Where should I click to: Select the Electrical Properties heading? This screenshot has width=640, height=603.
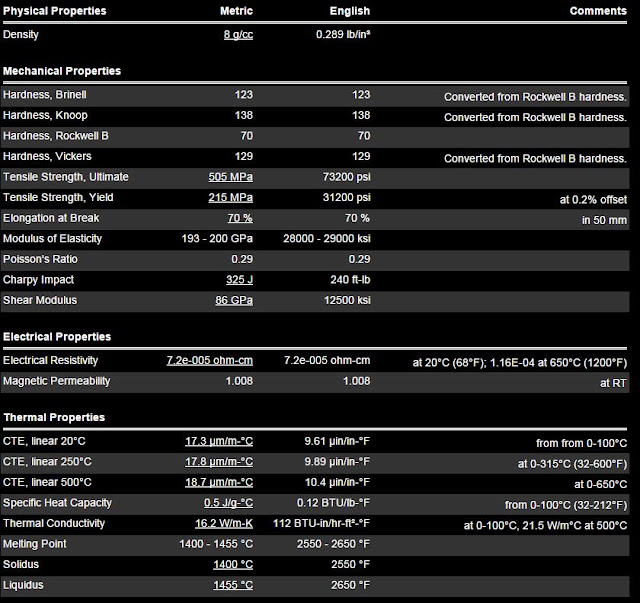coord(57,337)
